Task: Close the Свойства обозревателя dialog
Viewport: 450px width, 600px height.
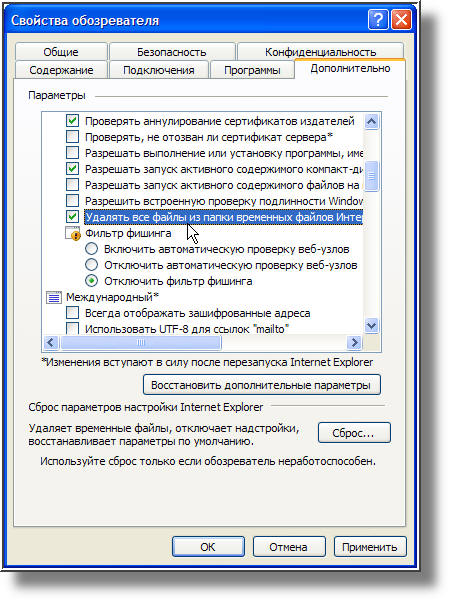Action: click(x=401, y=20)
